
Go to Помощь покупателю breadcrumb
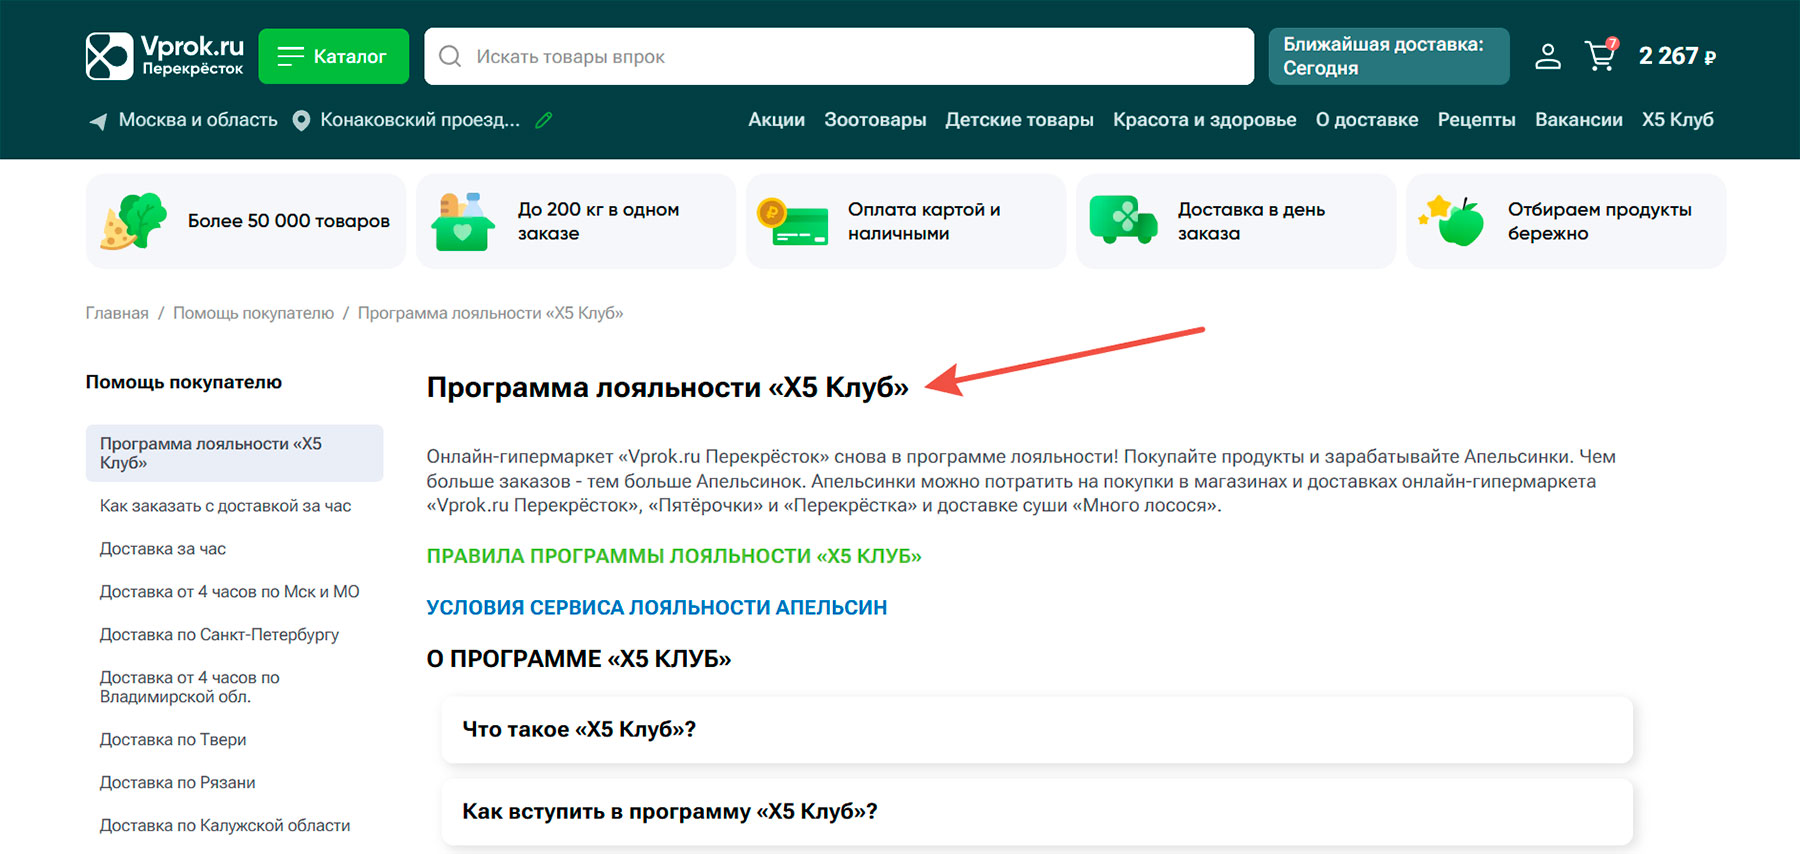tap(253, 313)
